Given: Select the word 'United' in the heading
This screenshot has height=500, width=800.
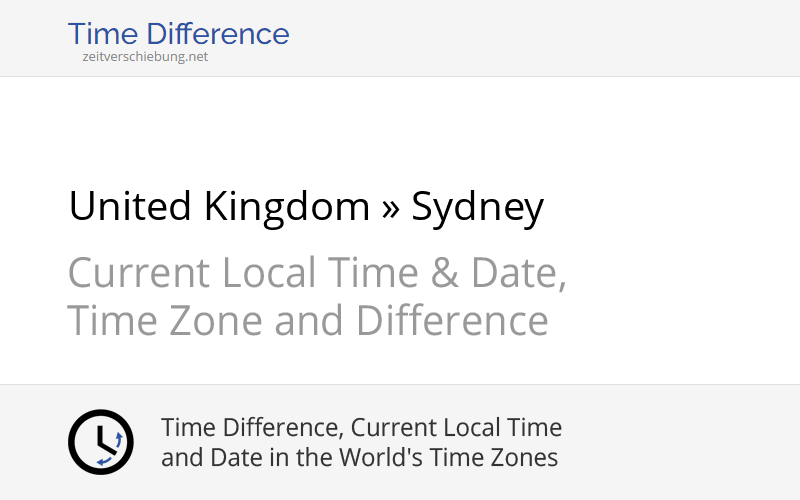Looking at the screenshot, I should [x=130, y=207].
